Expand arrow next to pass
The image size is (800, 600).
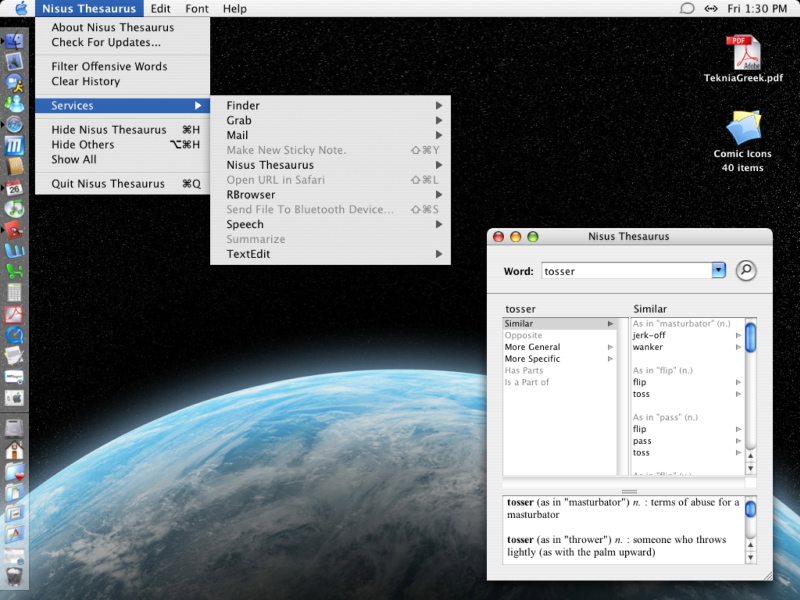click(x=738, y=441)
